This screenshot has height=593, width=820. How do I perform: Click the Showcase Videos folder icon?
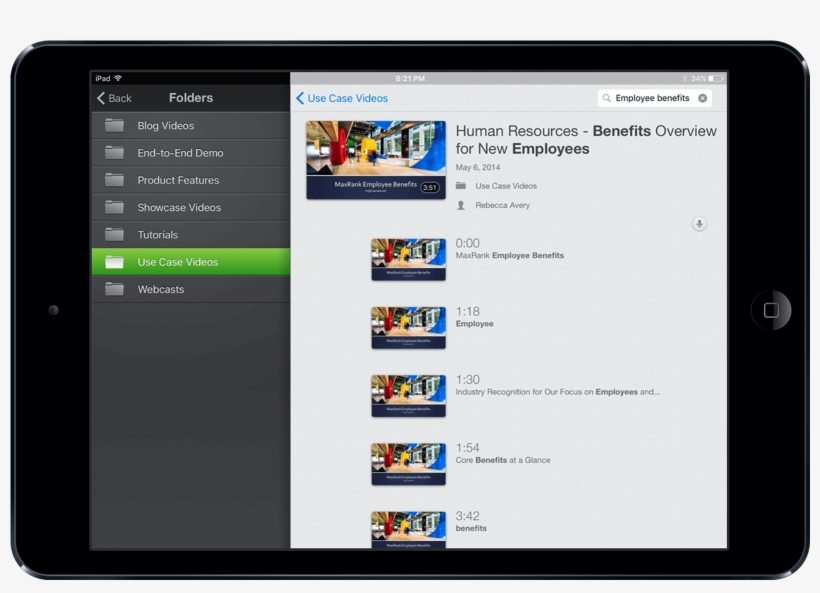click(115, 208)
